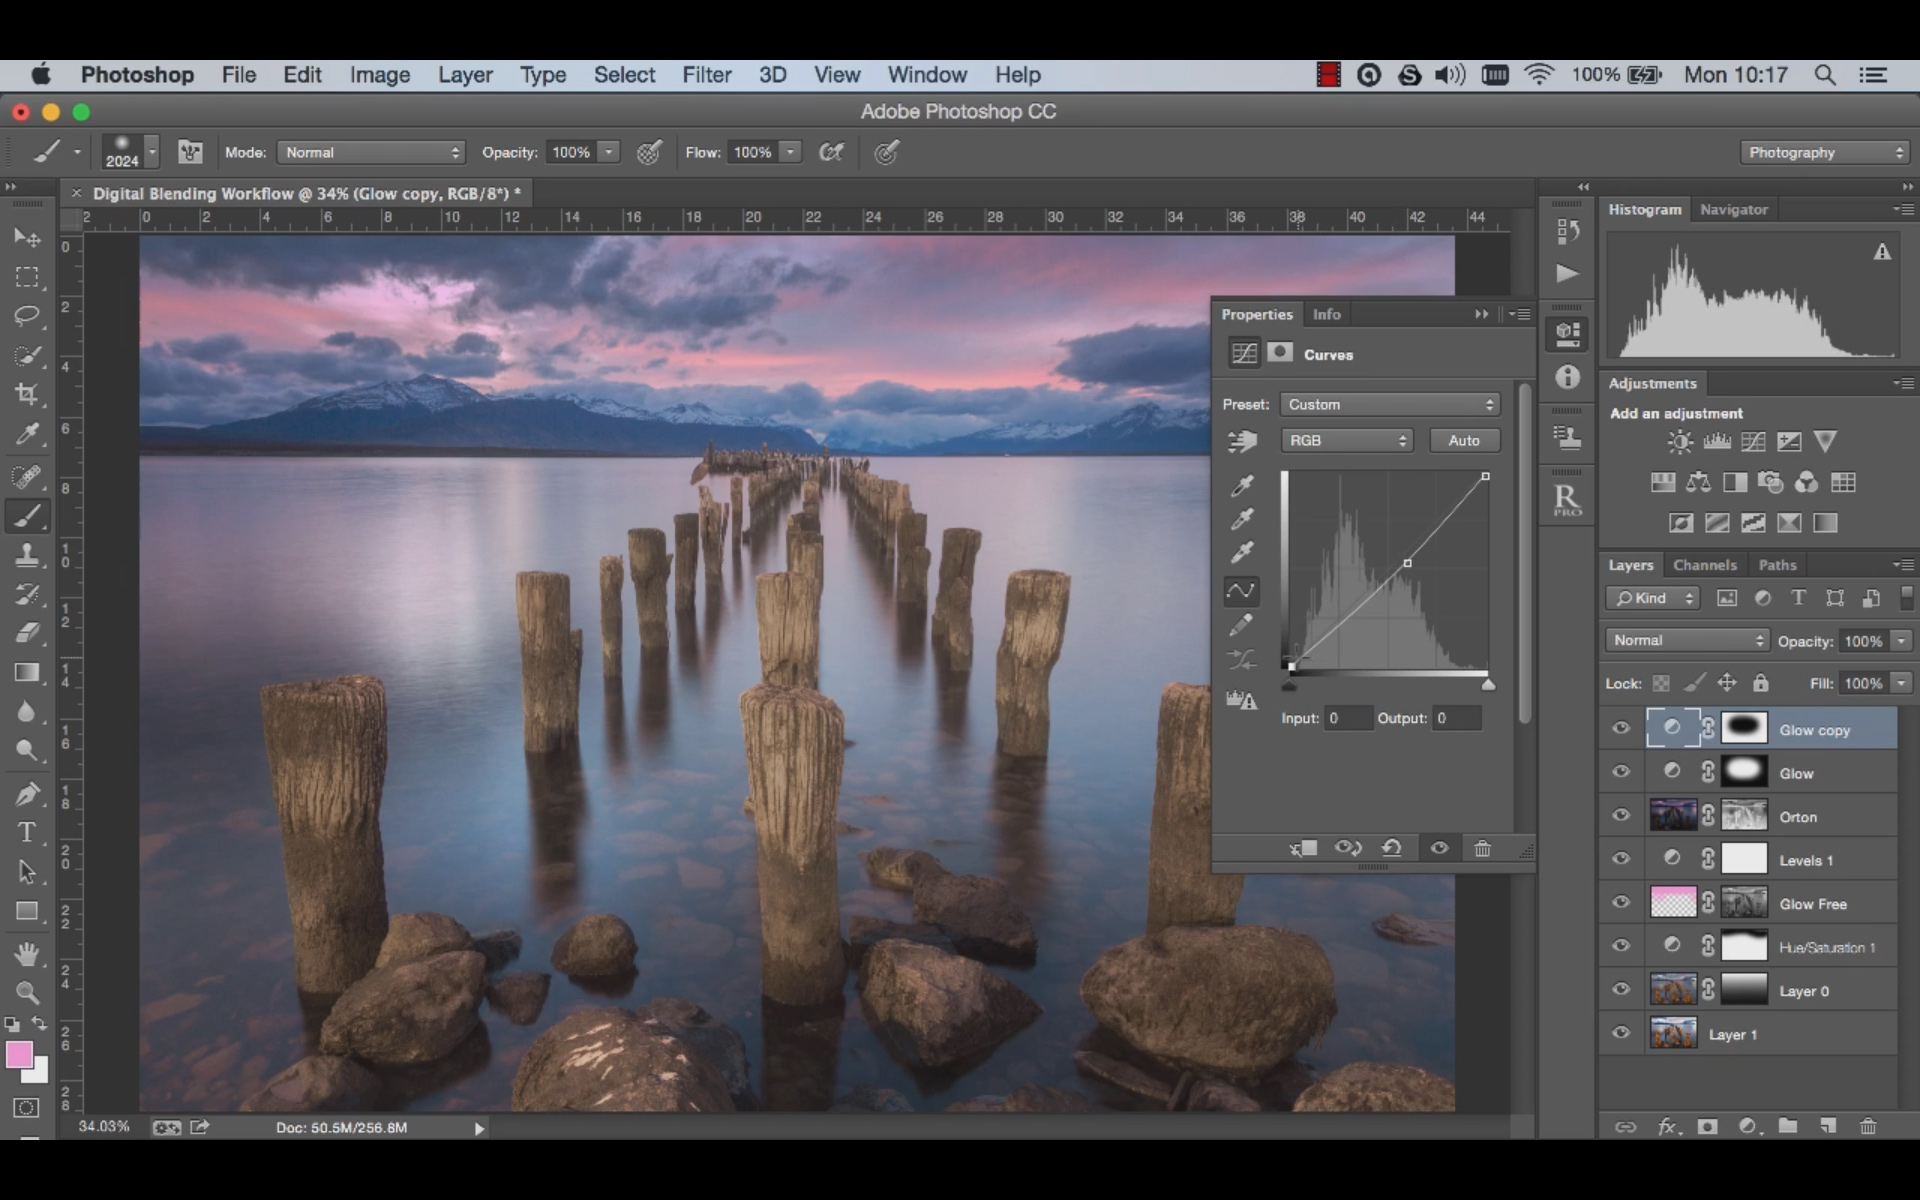This screenshot has height=1200, width=1920.
Task: Switch to the Channels tab
Action: [1704, 564]
